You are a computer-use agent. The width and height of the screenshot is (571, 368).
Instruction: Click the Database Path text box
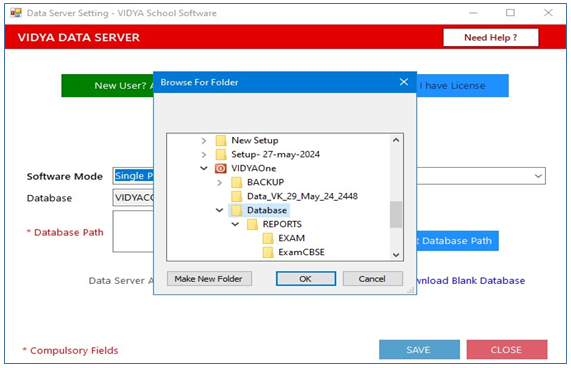(133, 231)
